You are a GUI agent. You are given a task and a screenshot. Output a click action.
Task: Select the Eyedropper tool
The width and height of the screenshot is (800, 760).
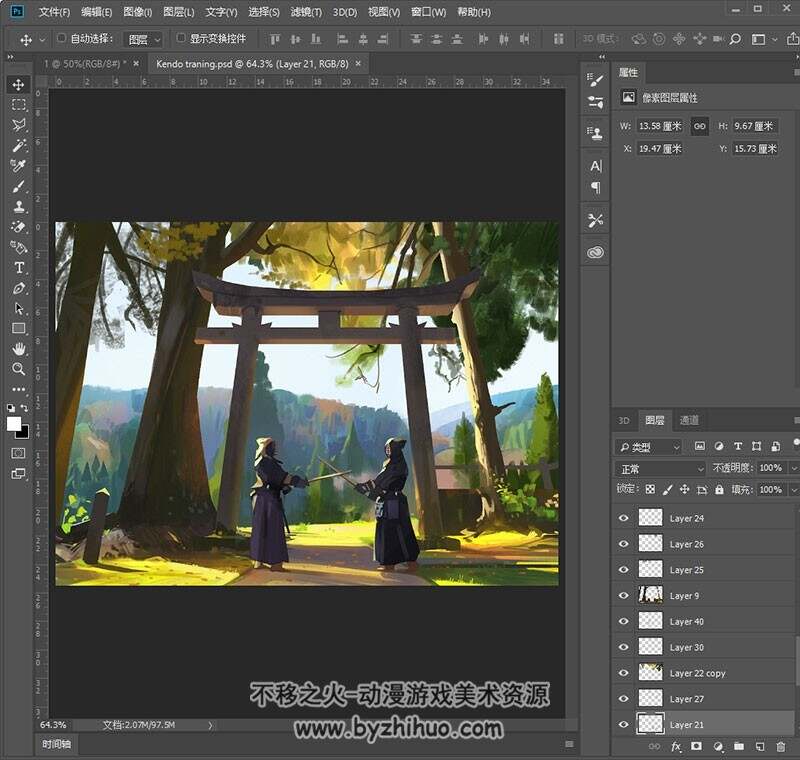click(x=19, y=166)
